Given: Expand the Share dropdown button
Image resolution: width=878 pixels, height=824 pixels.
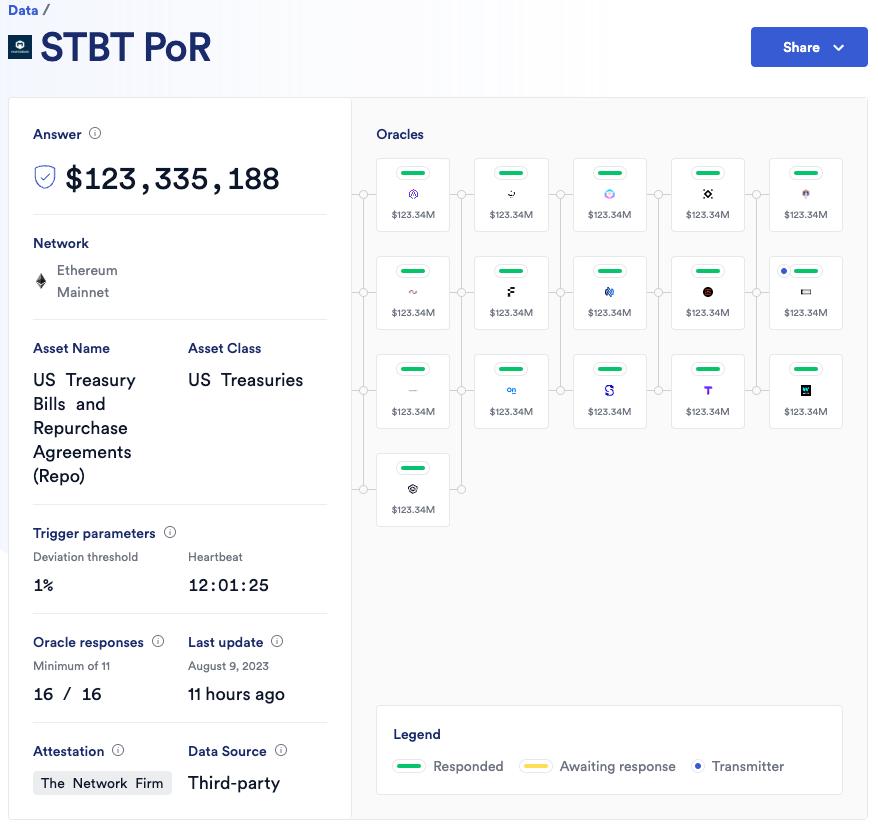Looking at the screenshot, I should point(809,47).
